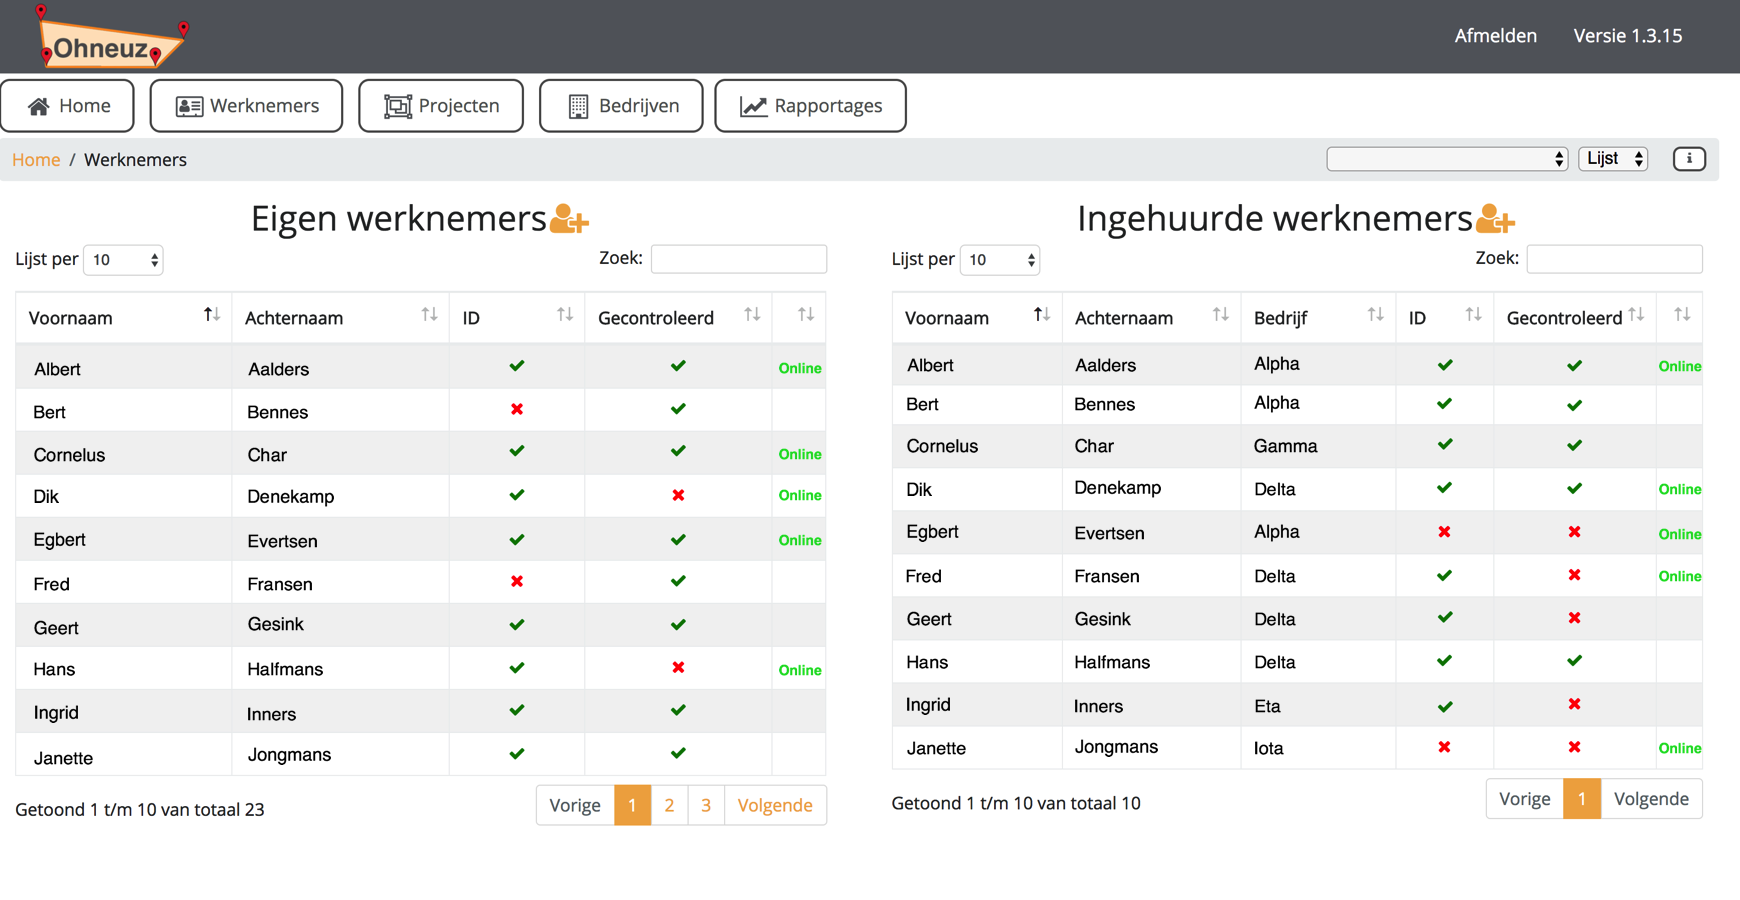Toggle Gecontroleerd checkmark for Hans Halfmans from Delta
This screenshot has width=1740, height=900.
(1574, 661)
